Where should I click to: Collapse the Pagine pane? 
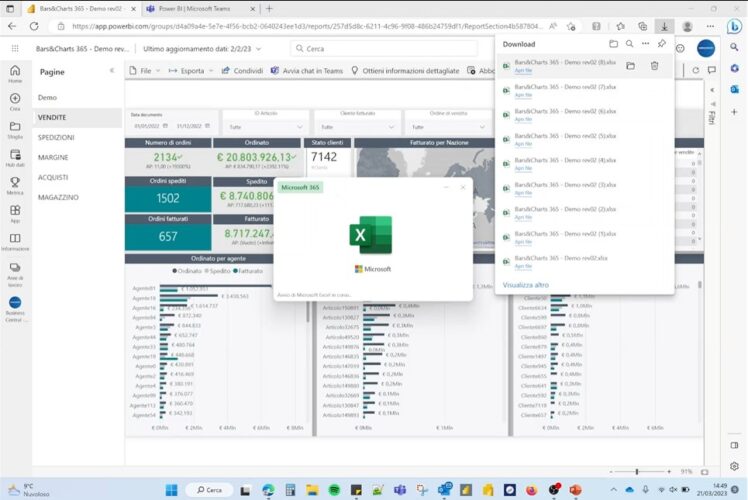113,72
